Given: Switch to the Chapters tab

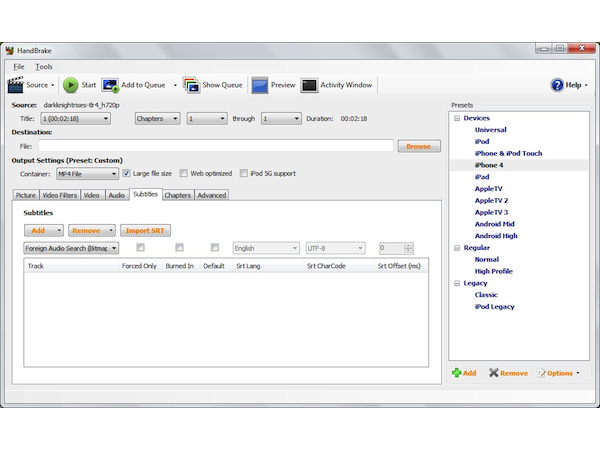Looking at the screenshot, I should (x=178, y=195).
